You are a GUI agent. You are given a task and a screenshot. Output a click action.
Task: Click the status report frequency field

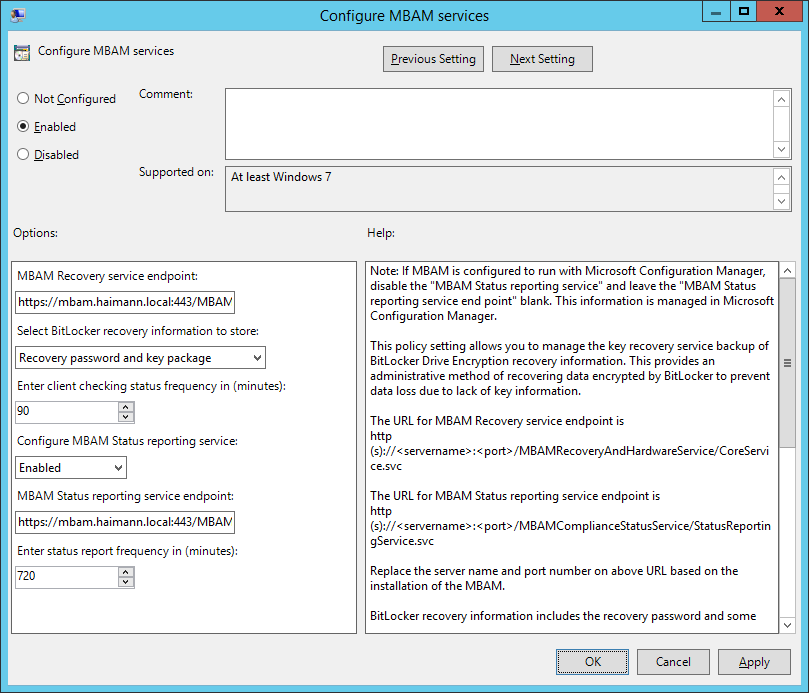pyautogui.click(x=67, y=576)
